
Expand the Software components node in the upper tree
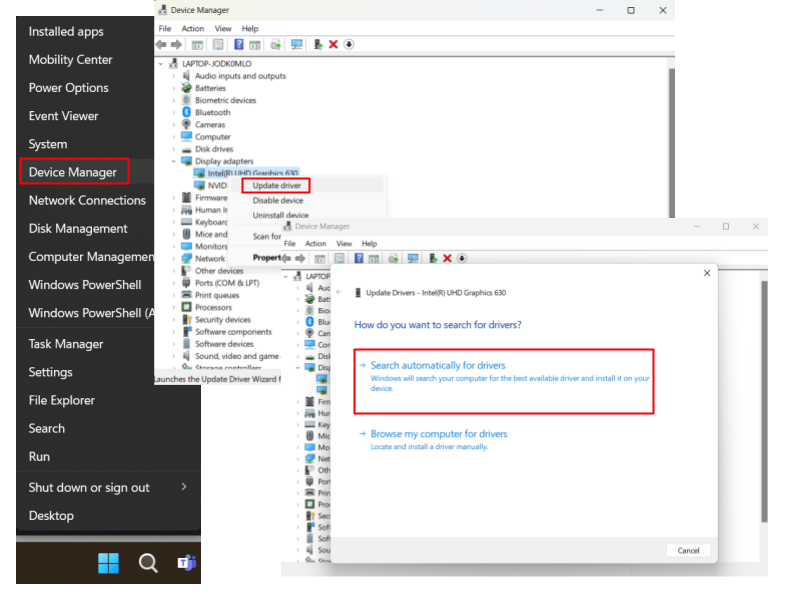[173, 332]
